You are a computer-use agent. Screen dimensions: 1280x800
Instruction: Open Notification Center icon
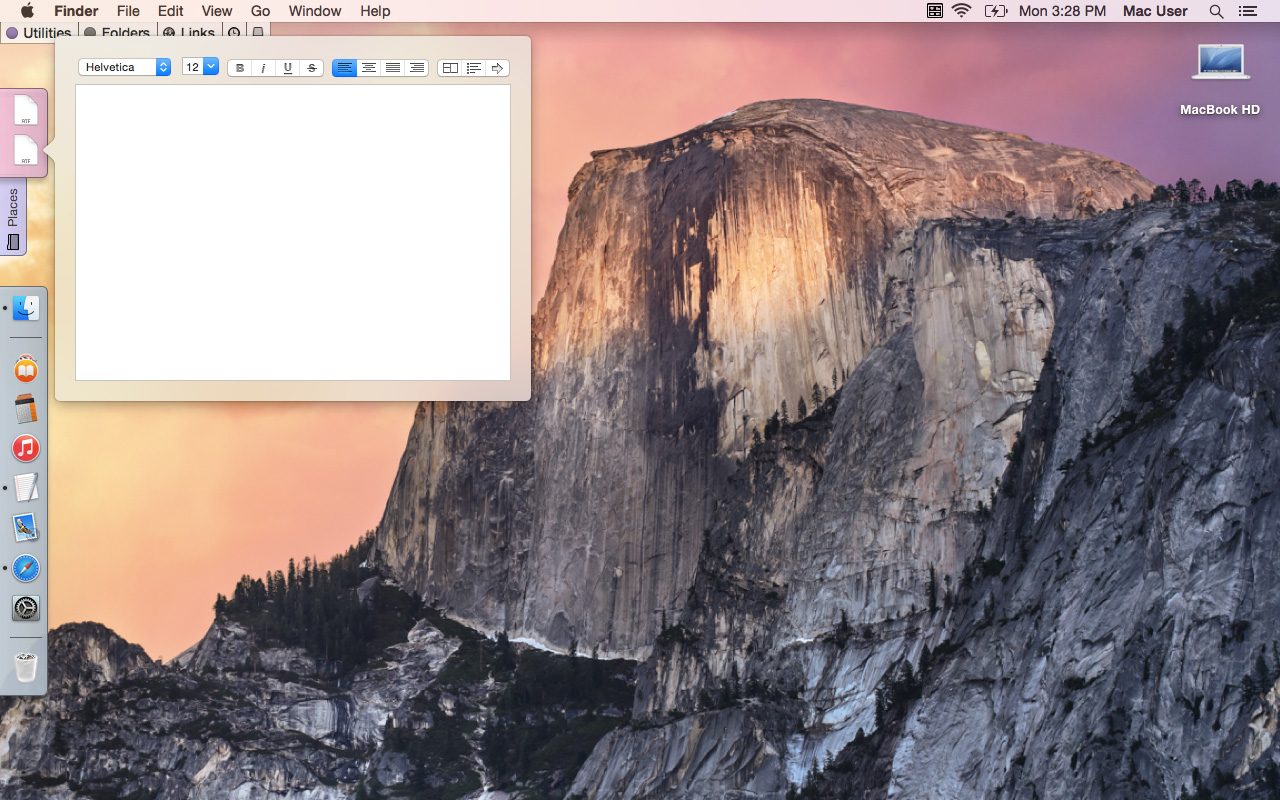click(1247, 11)
